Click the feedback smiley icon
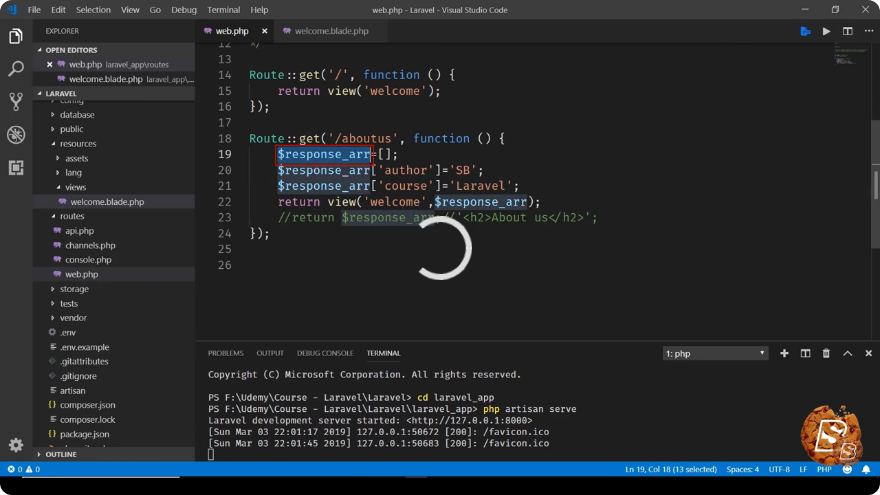The height and width of the screenshot is (495, 880). [x=847, y=469]
